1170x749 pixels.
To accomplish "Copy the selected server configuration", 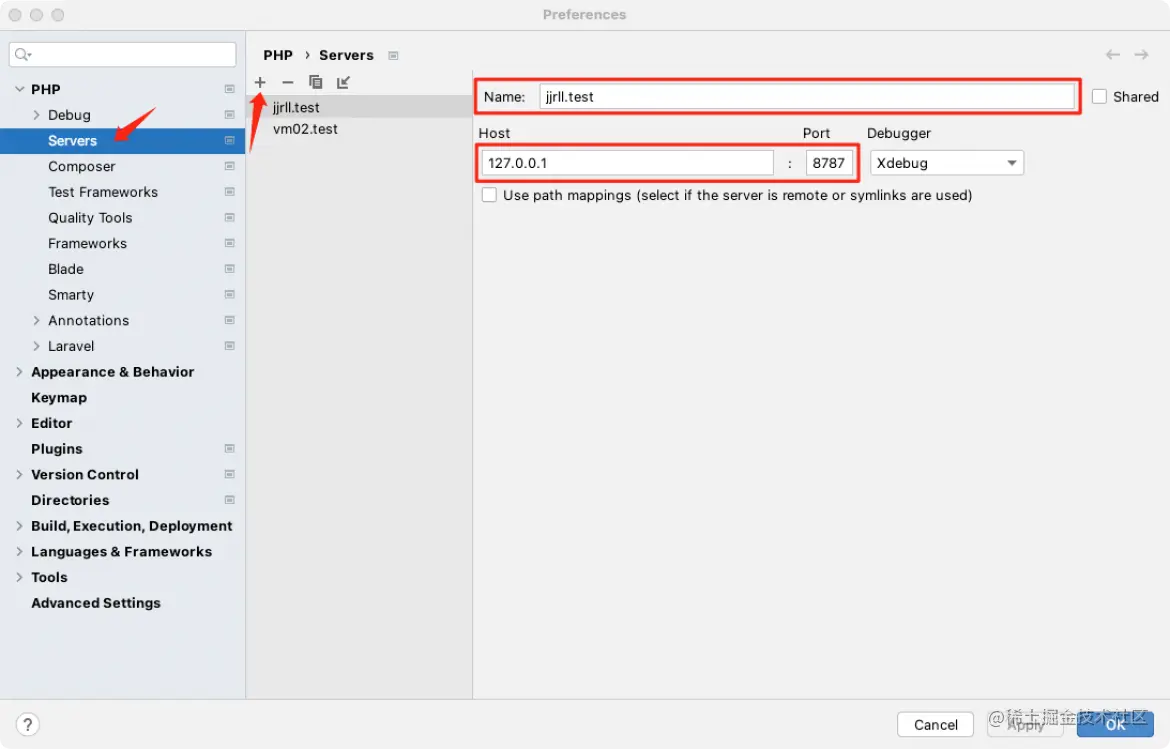I will pos(316,82).
